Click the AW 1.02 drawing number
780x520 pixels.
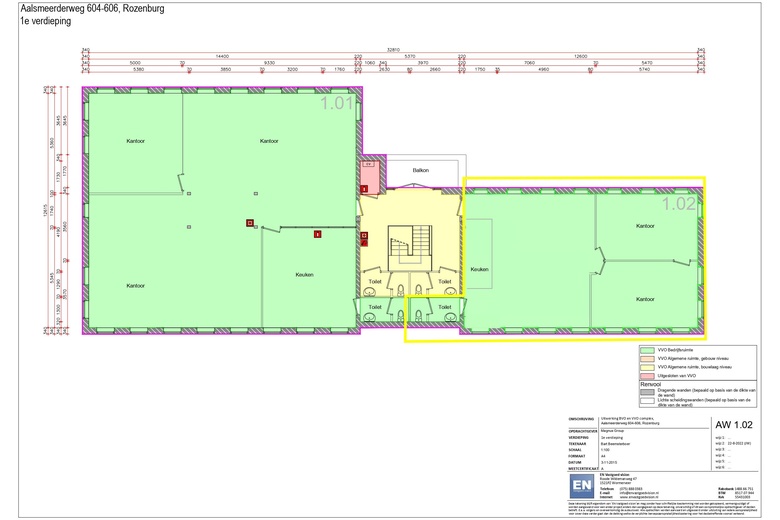(735, 423)
